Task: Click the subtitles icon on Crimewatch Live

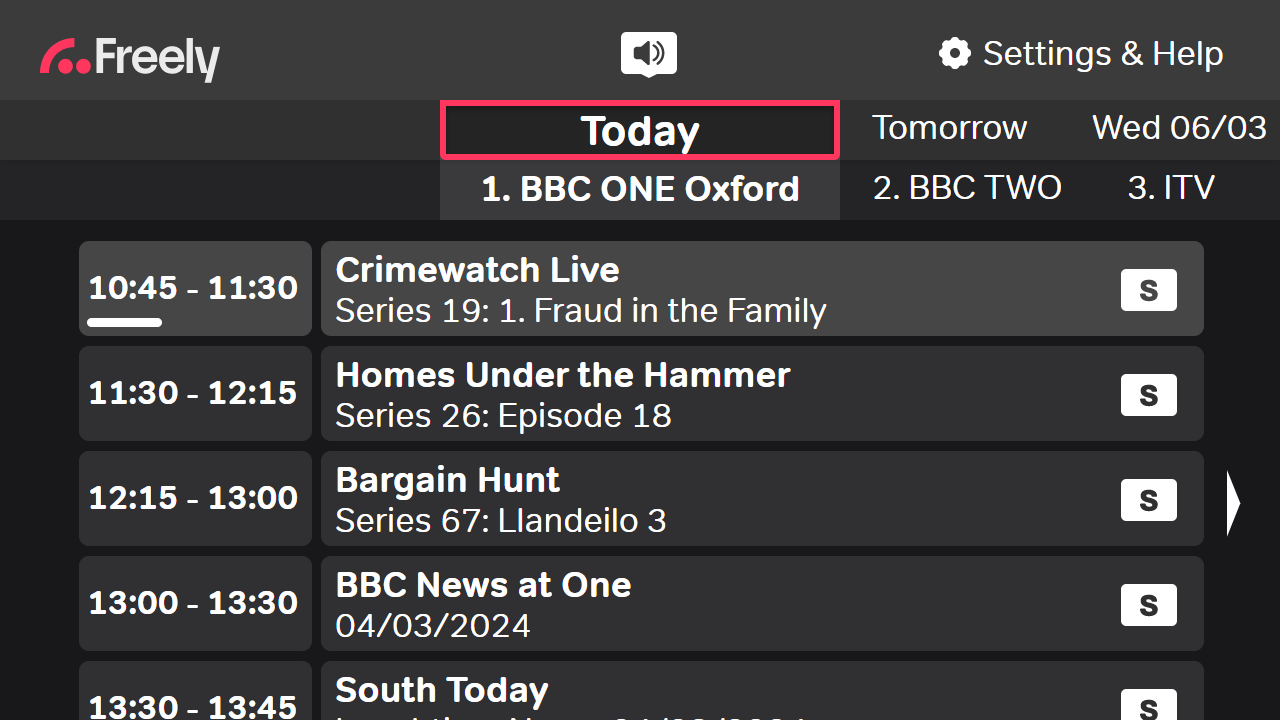Action: pos(1148,289)
